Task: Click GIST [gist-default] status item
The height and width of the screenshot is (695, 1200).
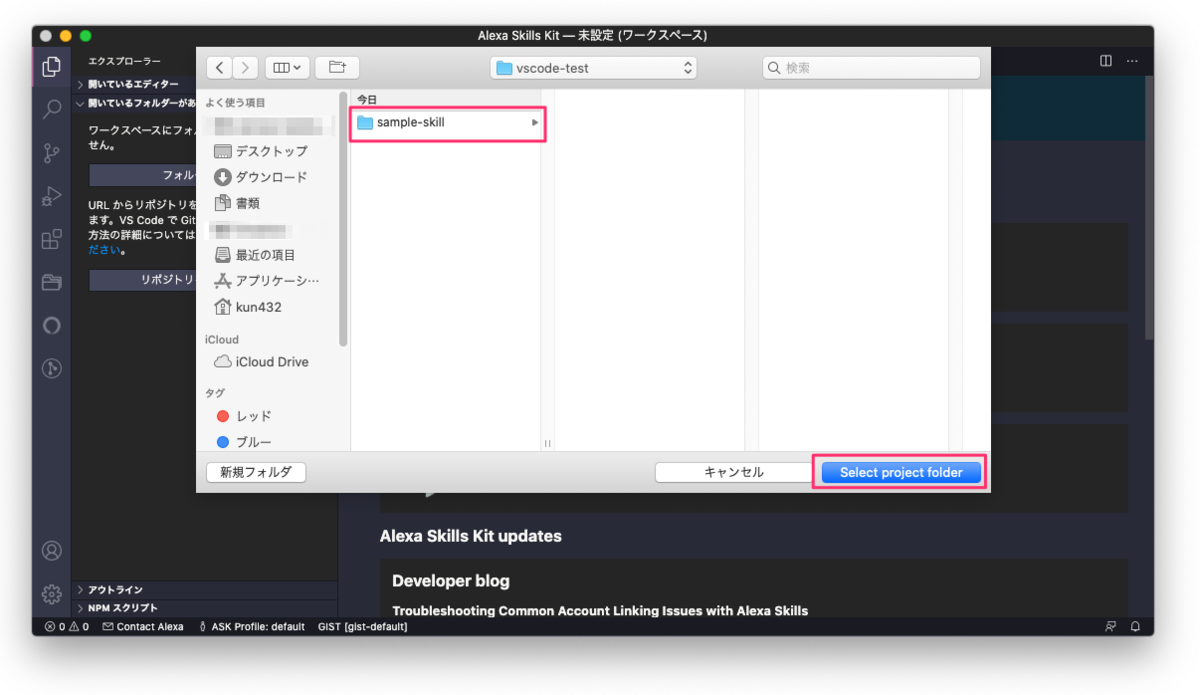Action: point(362,627)
